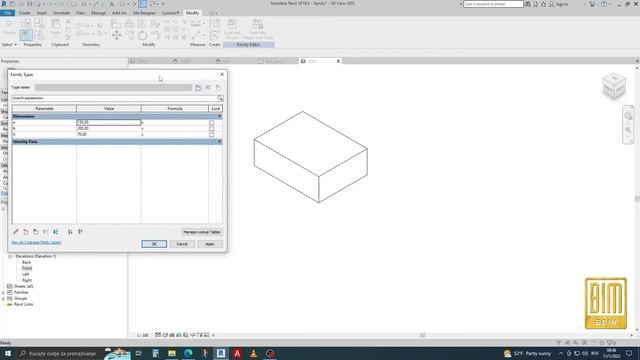Click the Revit application logo

[x=4, y=4]
